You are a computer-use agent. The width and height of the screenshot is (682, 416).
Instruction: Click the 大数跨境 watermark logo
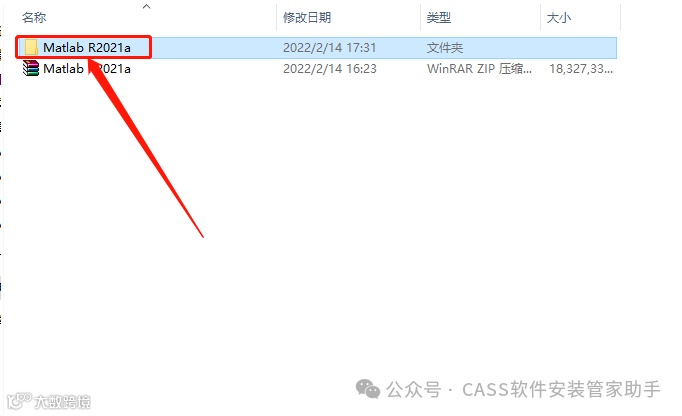point(49,401)
